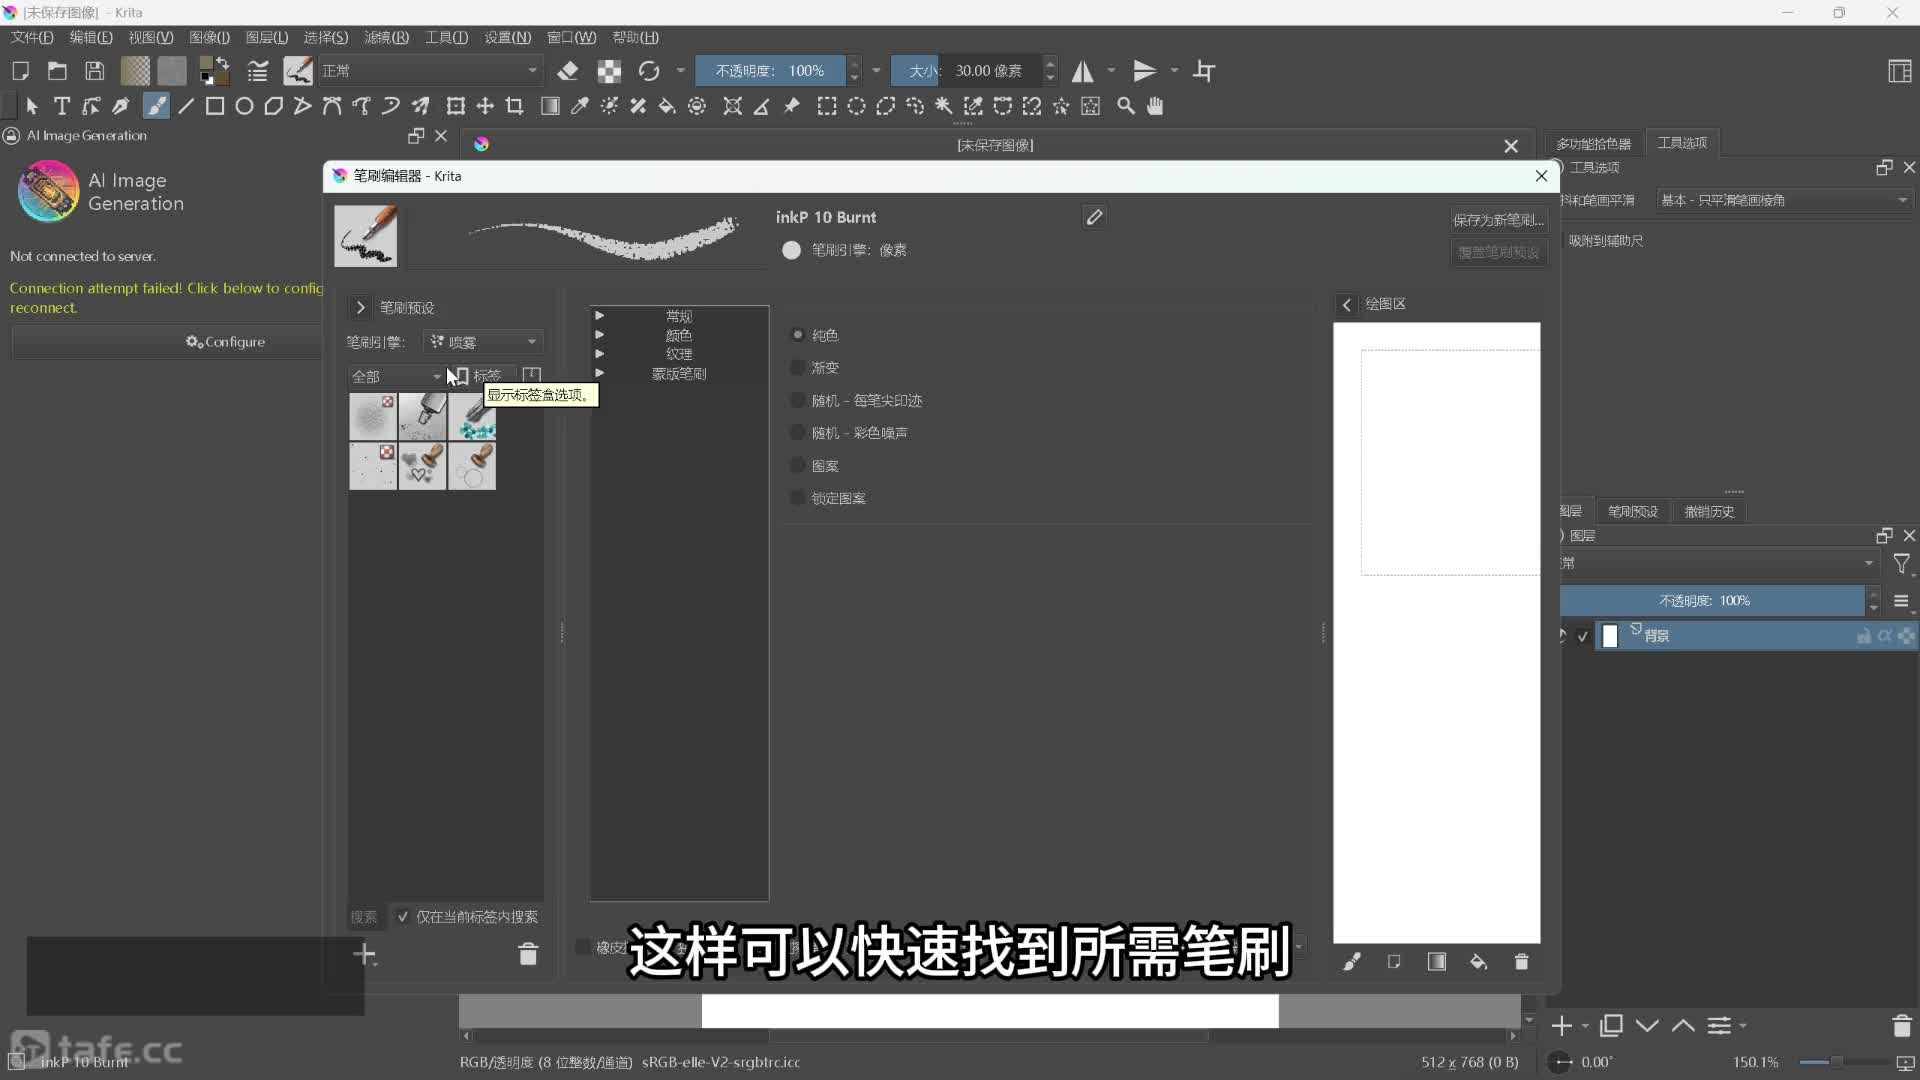Viewport: 1920px width, 1080px height.
Task: Switch to 撤销历史 tab
Action: 1709,512
